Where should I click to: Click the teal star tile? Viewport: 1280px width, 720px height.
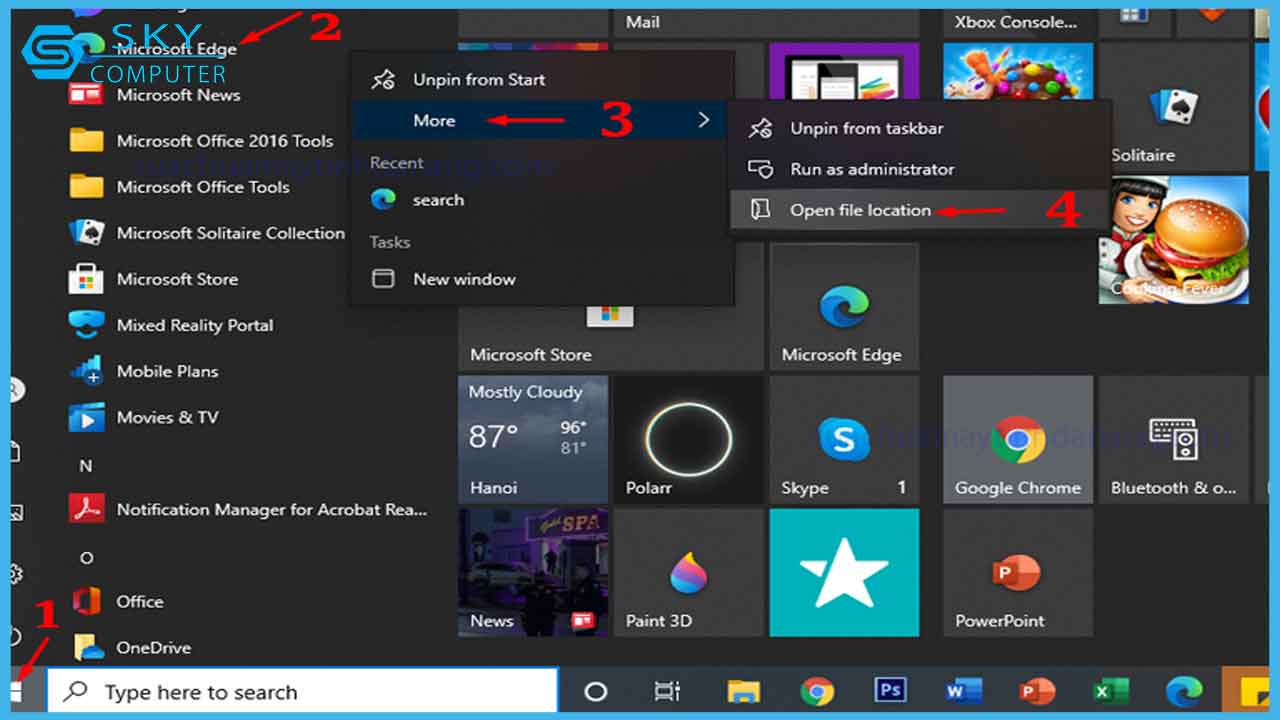click(x=844, y=573)
